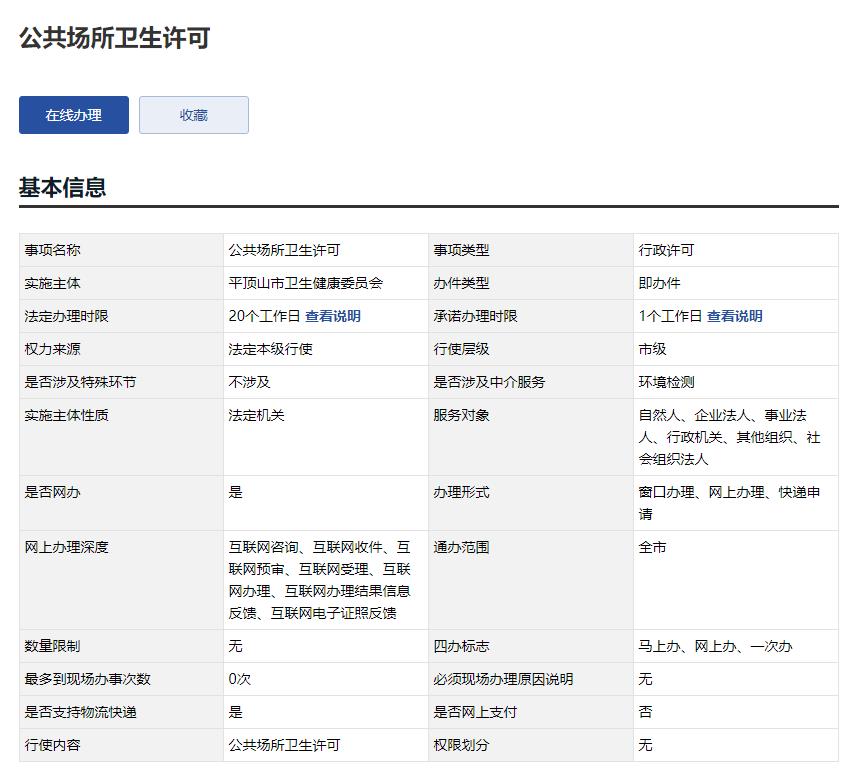This screenshot has width=848, height=769.
Task: Select the 环境检测 value
Action: [666, 382]
